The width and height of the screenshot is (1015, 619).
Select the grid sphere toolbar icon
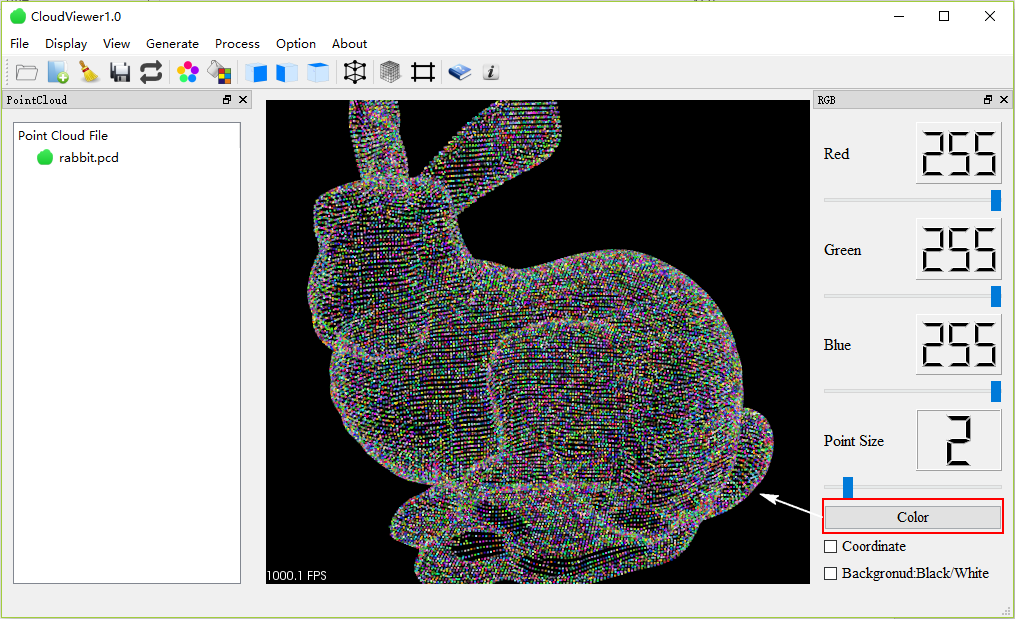click(389, 71)
